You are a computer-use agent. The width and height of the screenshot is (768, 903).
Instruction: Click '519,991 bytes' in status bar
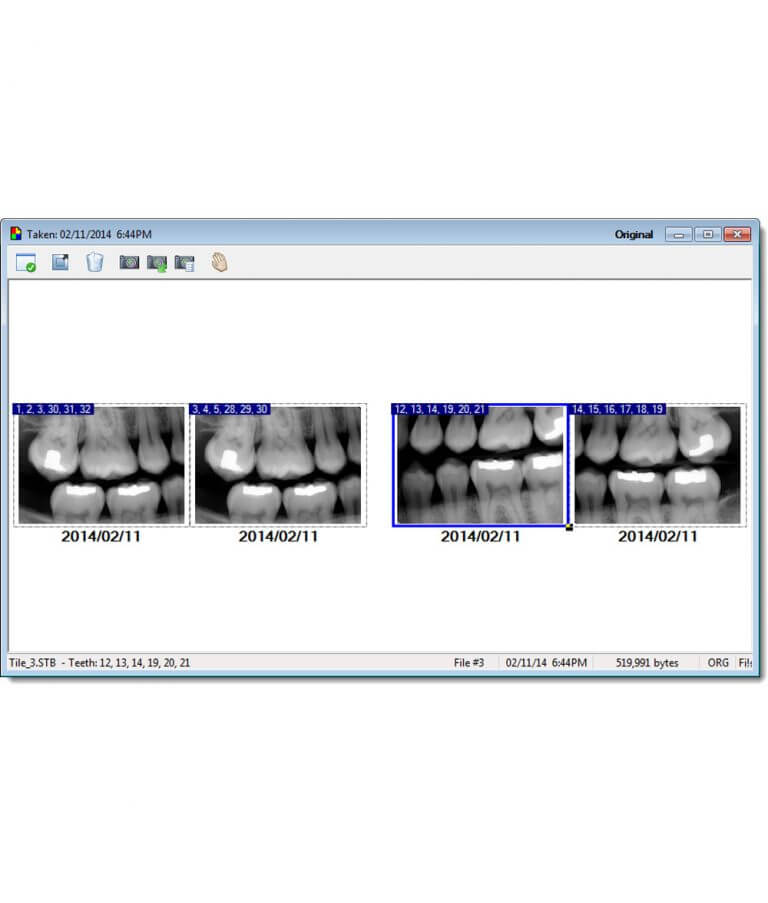[x=647, y=663]
